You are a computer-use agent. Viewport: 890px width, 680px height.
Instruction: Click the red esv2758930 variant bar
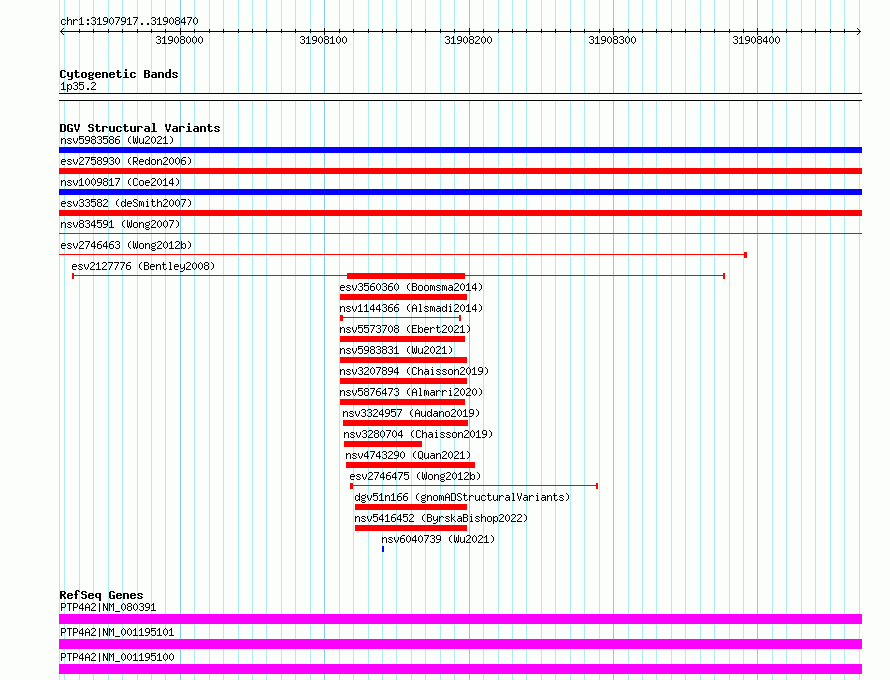coord(460,171)
